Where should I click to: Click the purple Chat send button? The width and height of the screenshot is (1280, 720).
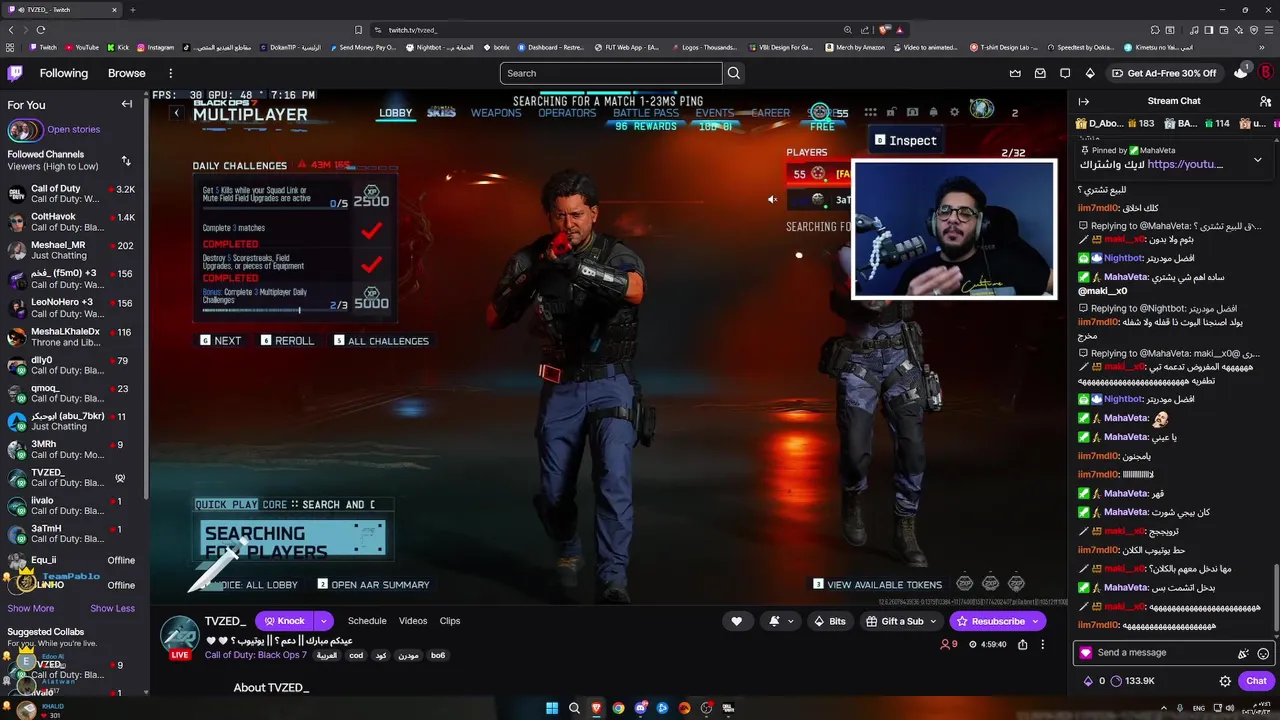click(x=1256, y=681)
